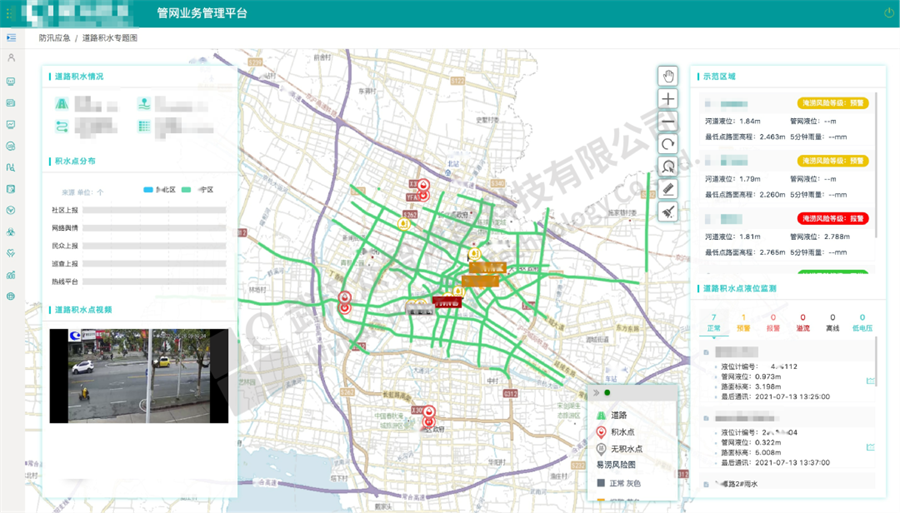Image resolution: width=900 pixels, height=513 pixels.
Task: Zoom out with the minus map tool
Action: point(668,122)
